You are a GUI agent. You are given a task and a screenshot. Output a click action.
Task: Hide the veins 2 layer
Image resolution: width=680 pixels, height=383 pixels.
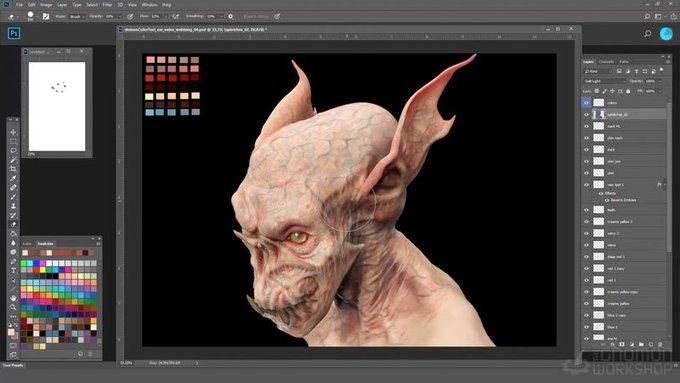tap(586, 233)
